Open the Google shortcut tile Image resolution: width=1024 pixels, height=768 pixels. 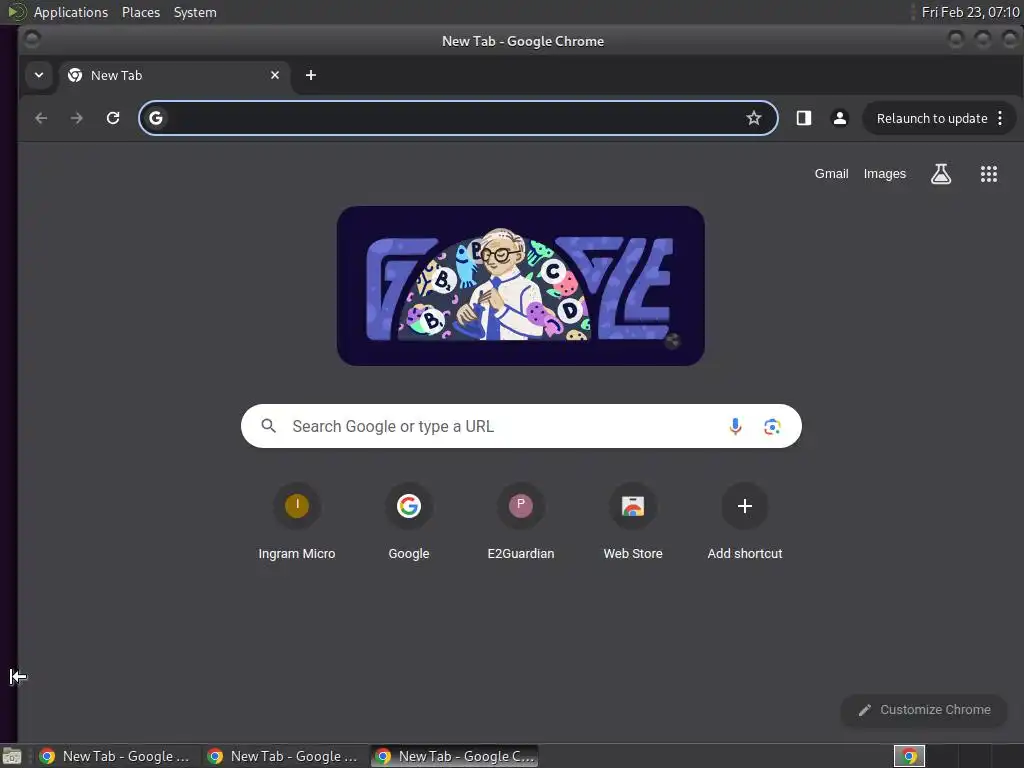tap(409, 522)
